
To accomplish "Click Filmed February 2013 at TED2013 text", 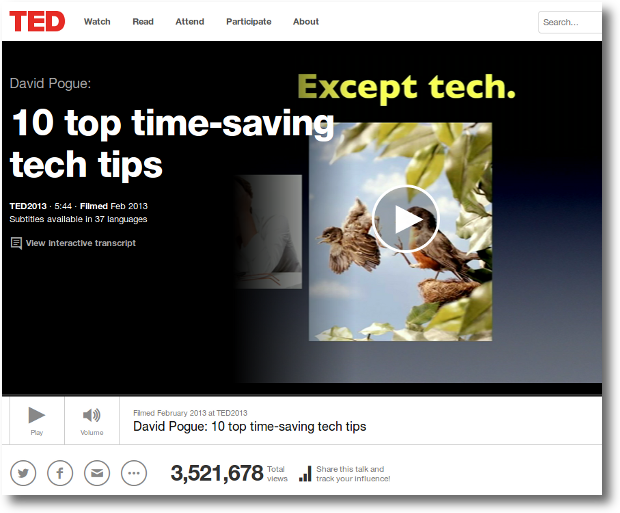I will (x=190, y=413).
